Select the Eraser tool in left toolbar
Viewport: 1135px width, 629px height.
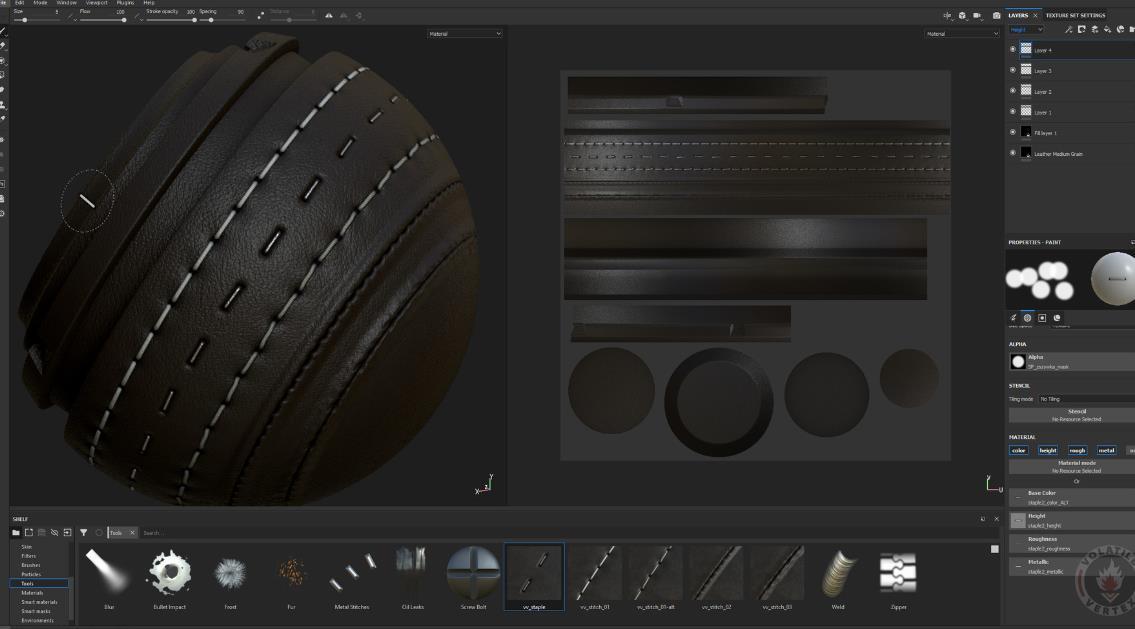coord(3,46)
